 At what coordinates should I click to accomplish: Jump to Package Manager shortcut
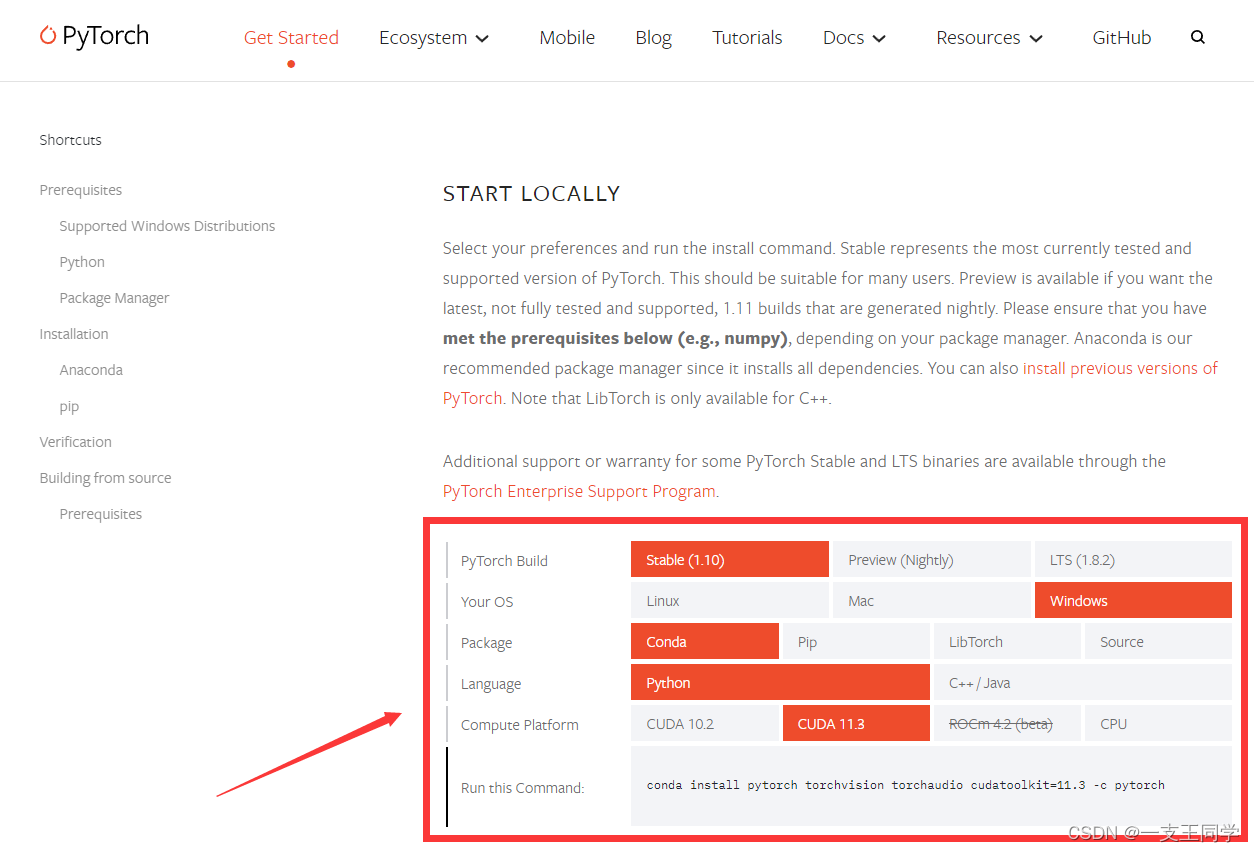tap(114, 298)
